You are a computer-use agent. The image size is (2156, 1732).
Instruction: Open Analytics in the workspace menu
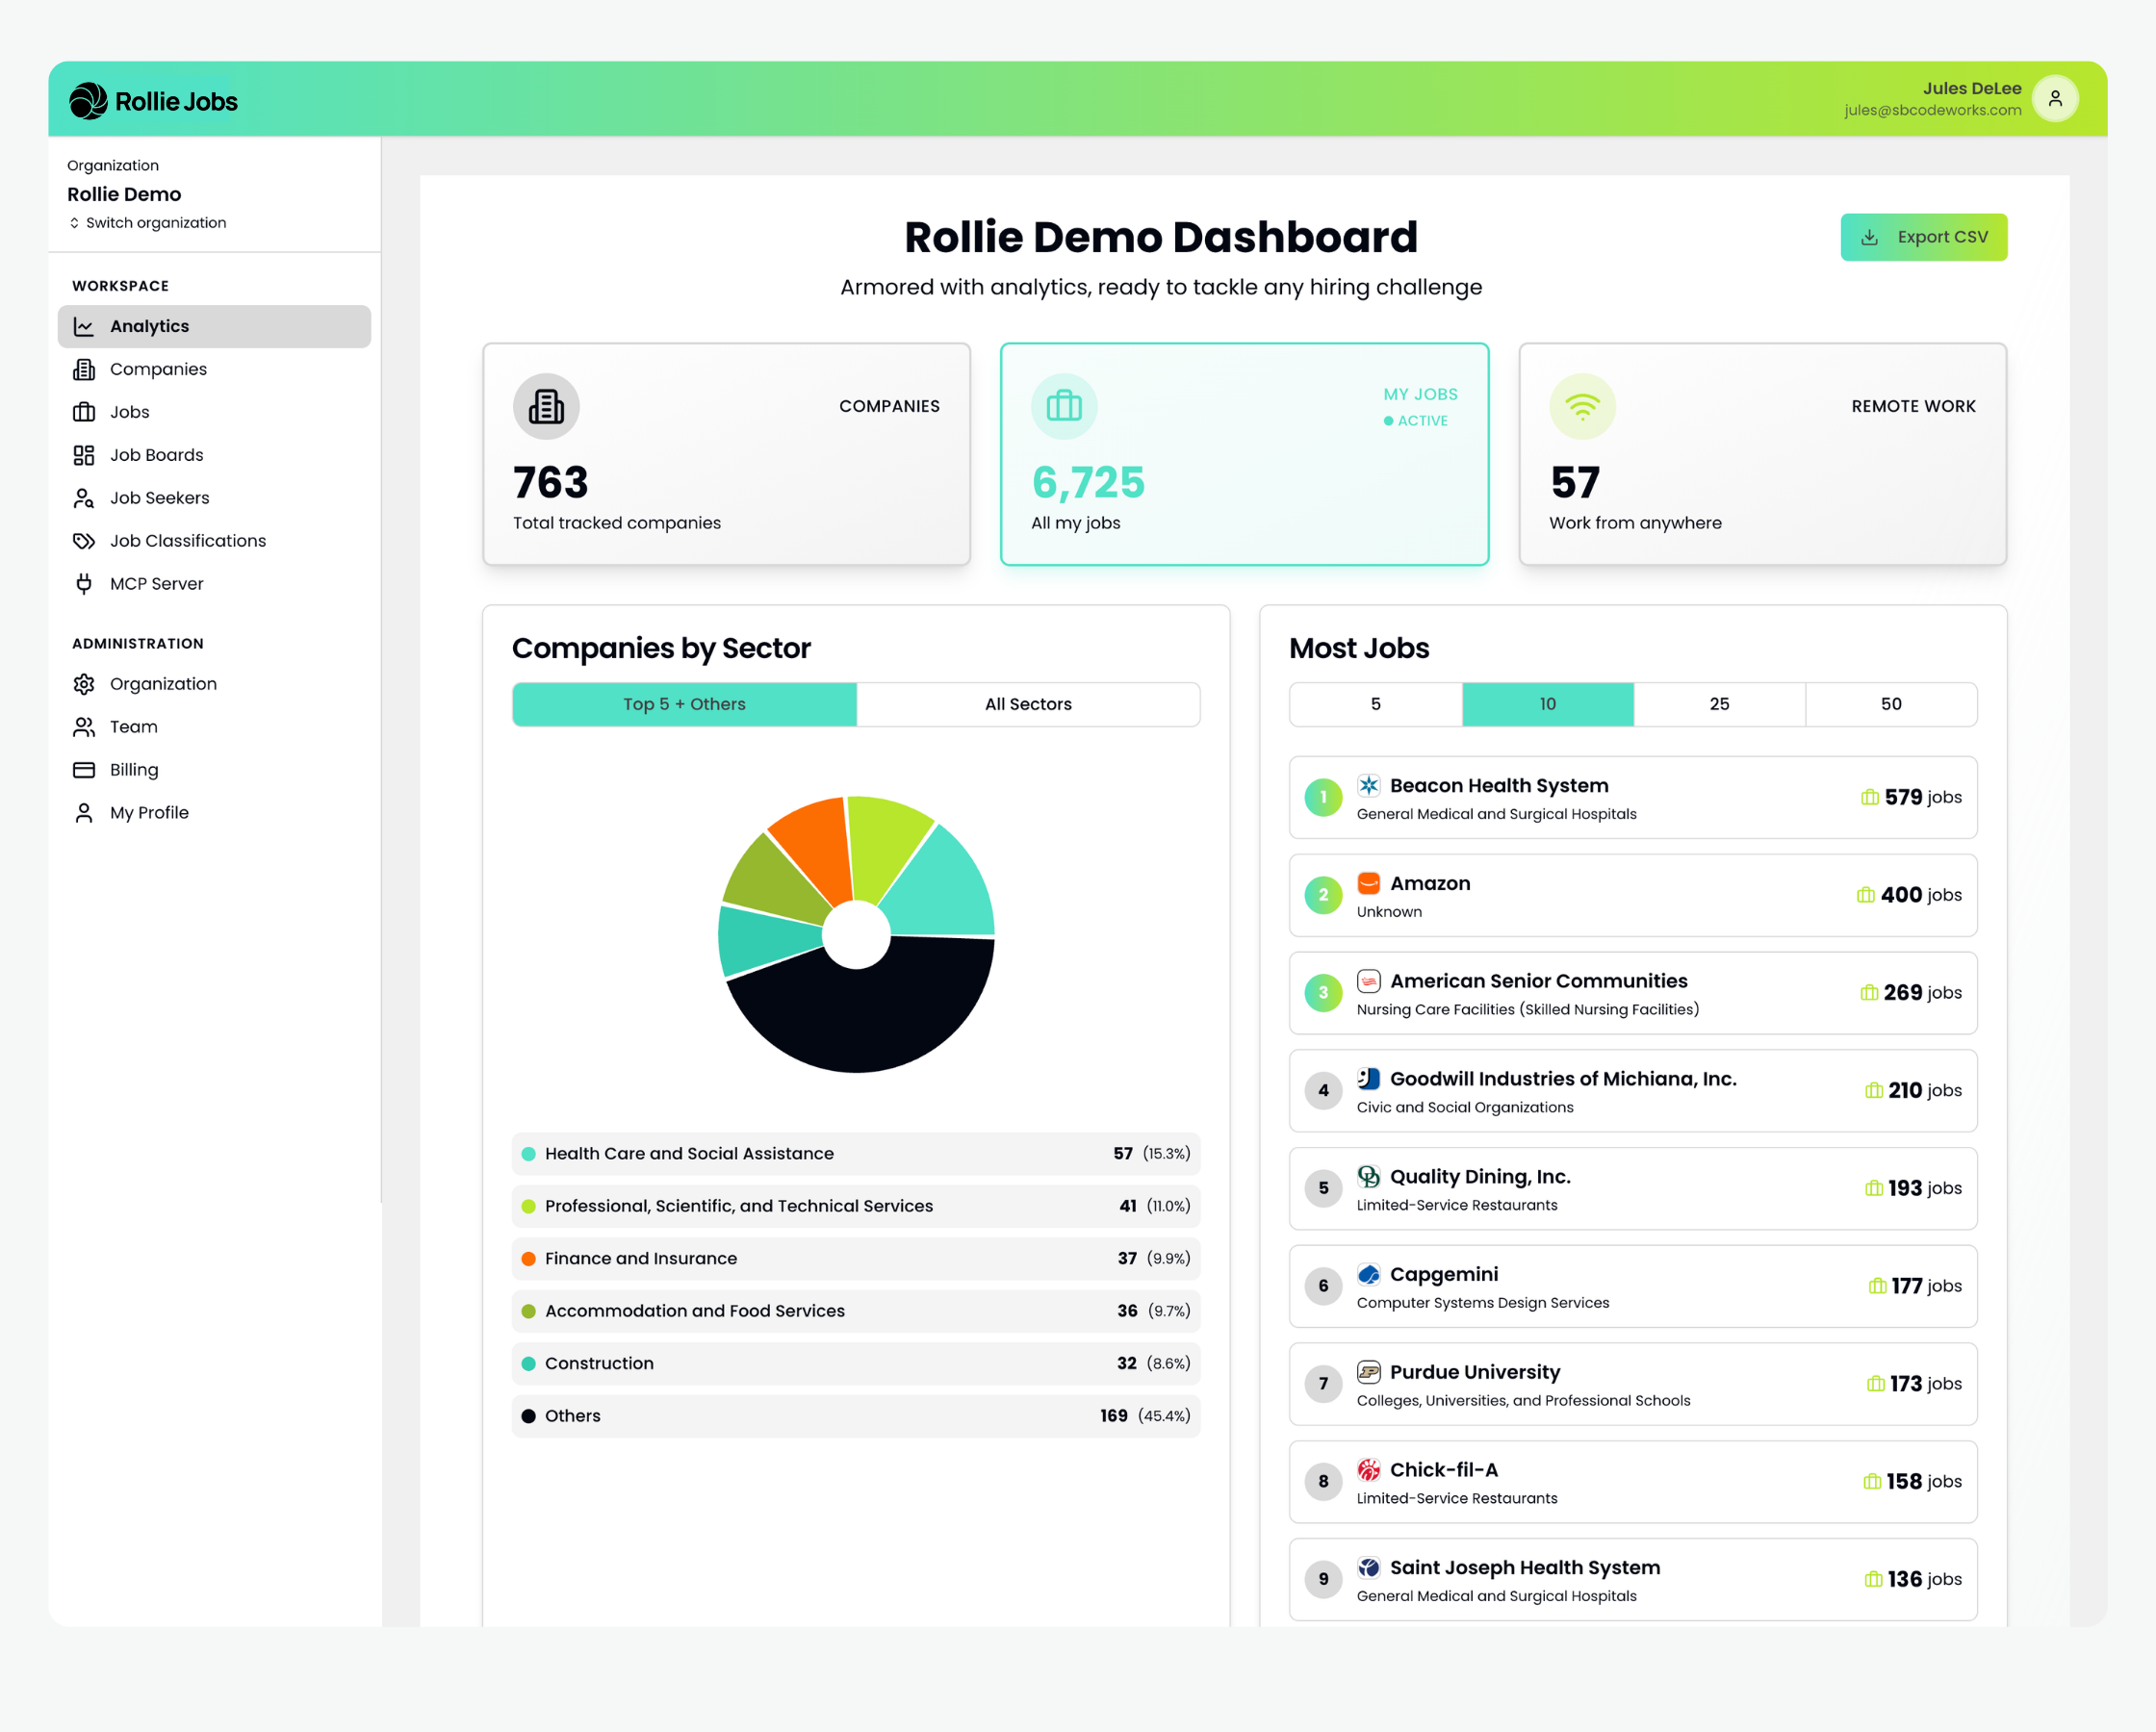(214, 327)
